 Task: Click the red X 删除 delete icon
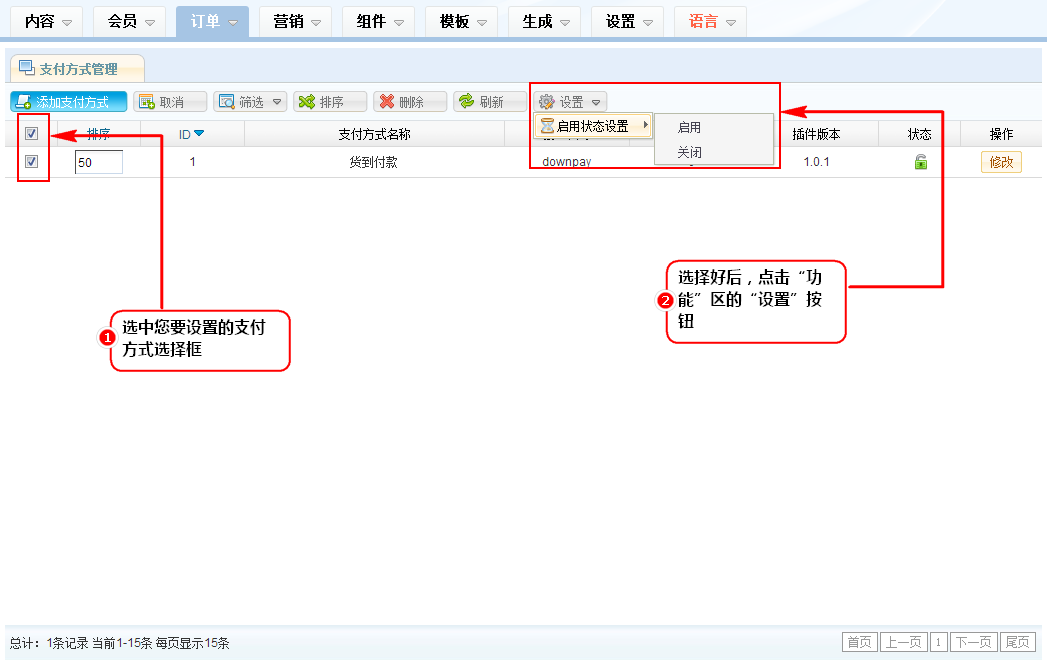387,102
